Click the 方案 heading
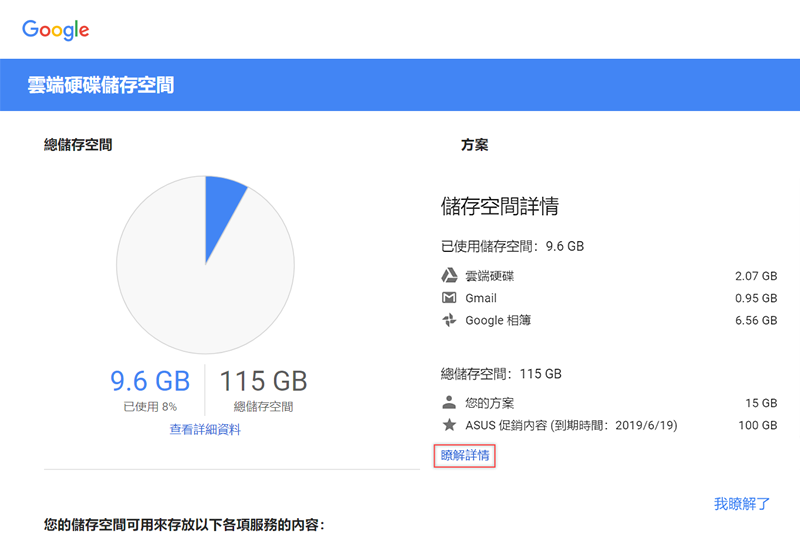800x533 pixels. [474, 145]
